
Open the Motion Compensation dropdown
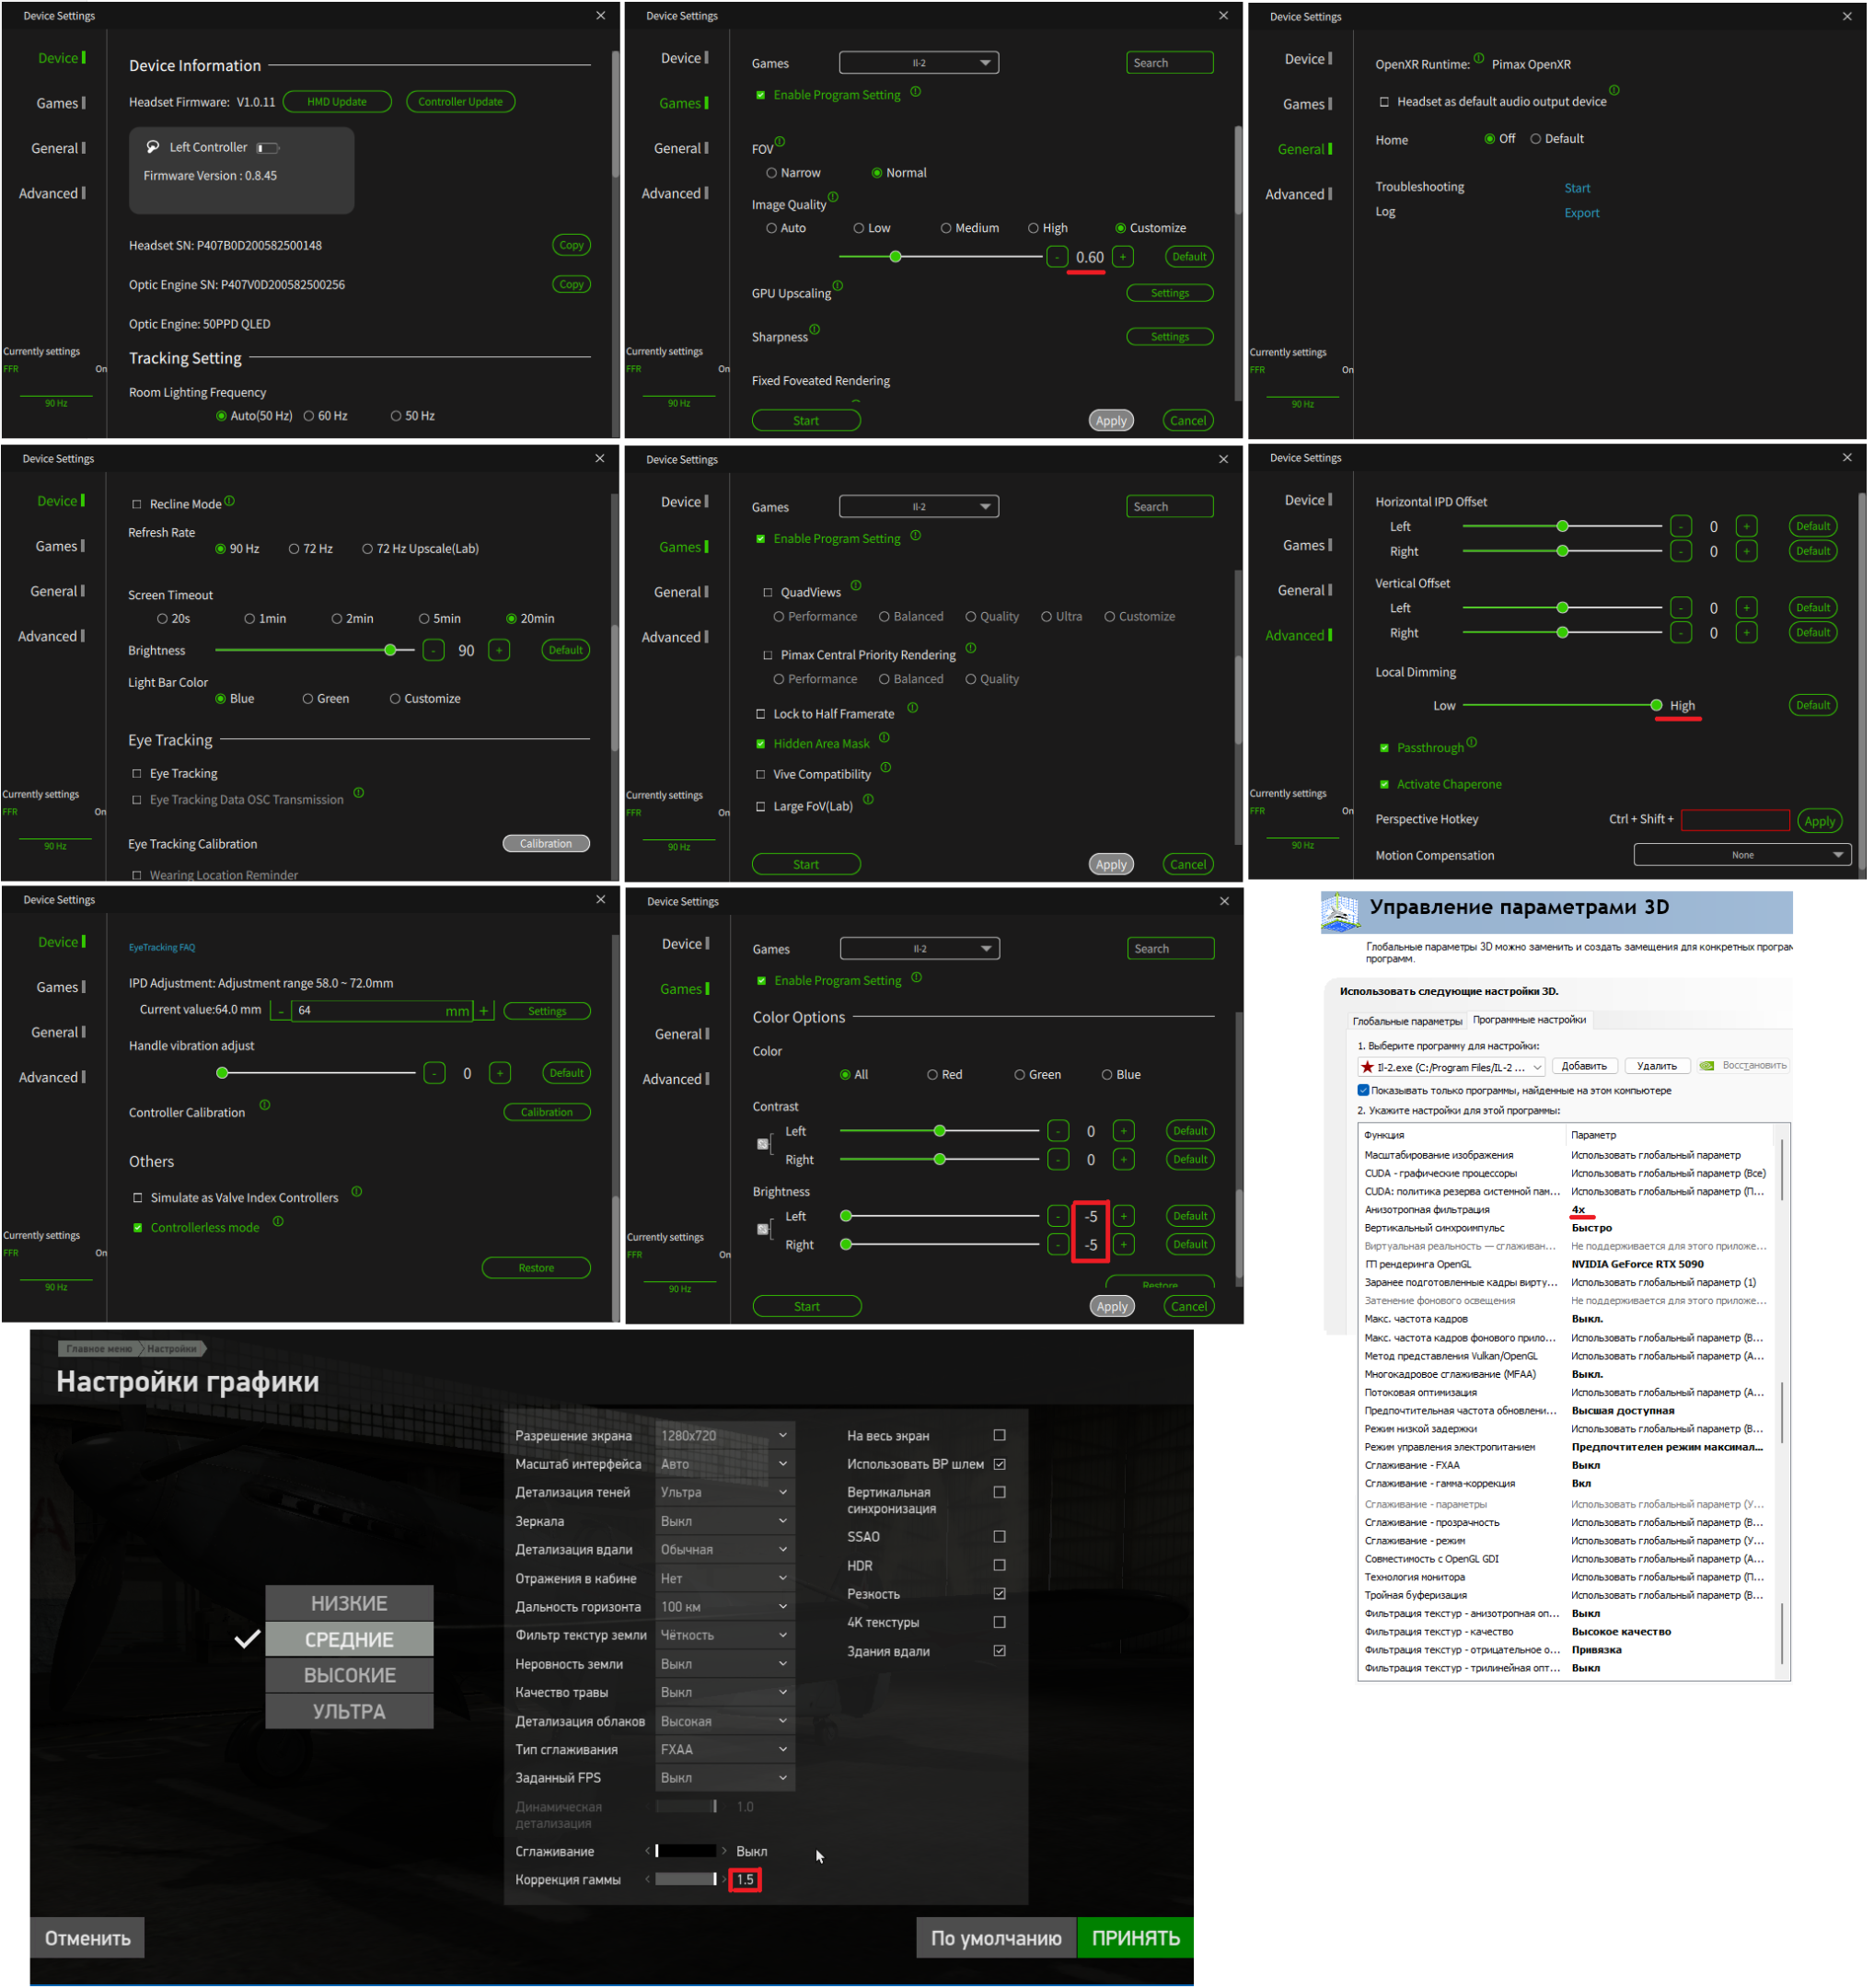[1743, 855]
